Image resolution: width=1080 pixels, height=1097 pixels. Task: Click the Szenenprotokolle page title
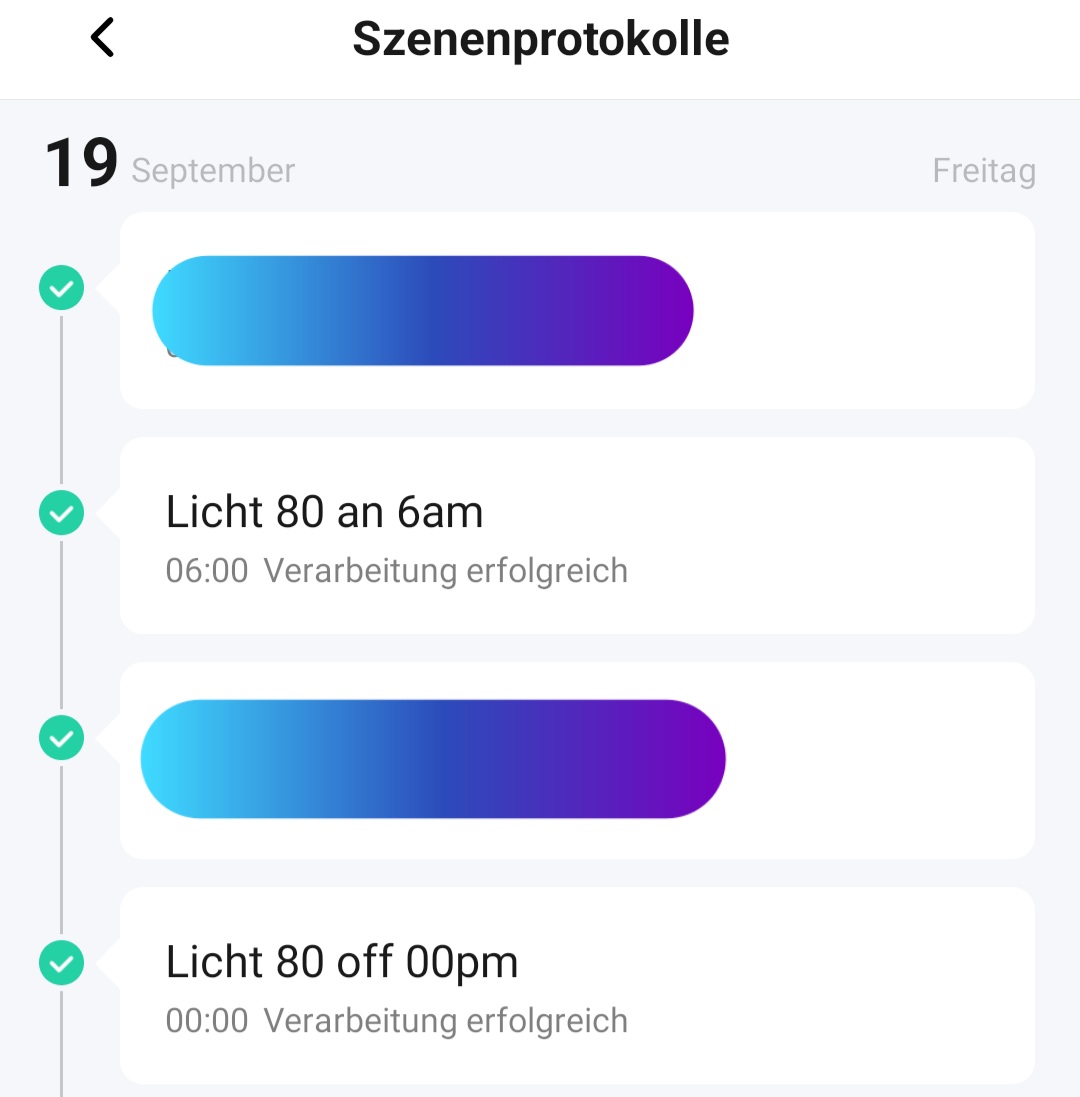541,39
